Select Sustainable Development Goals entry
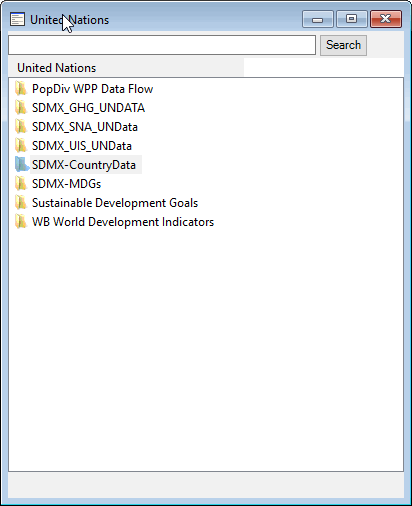This screenshot has height=506, width=412. (115, 203)
